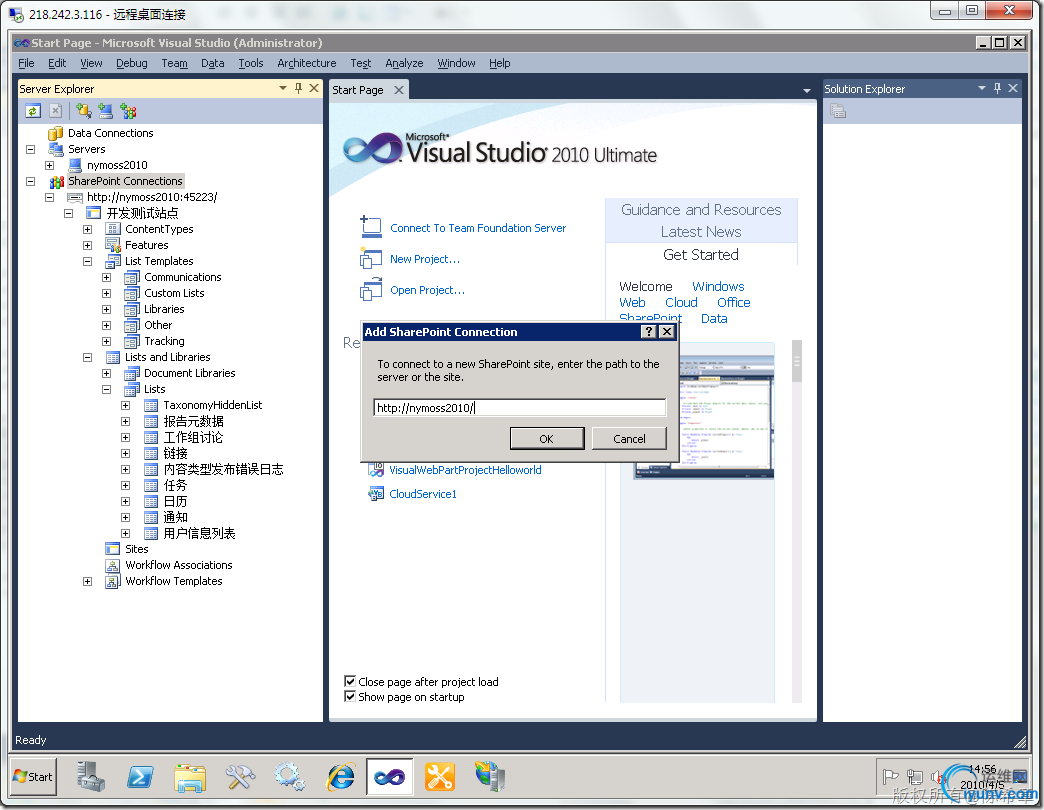Click the Server Manager taskbar icon
The height and width of the screenshot is (810, 1044).
pos(90,777)
